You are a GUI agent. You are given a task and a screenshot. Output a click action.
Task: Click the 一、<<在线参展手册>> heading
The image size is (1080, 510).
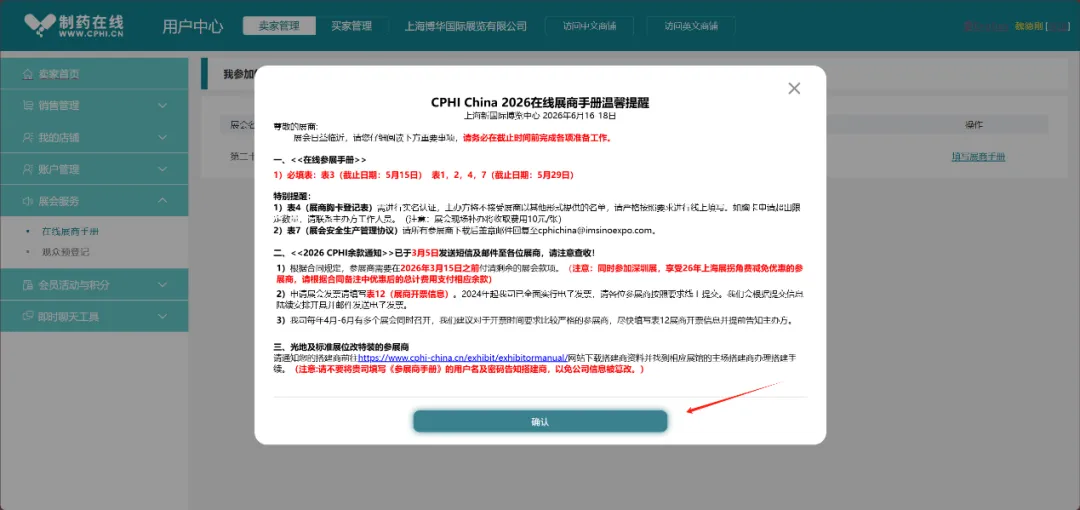click(x=320, y=159)
